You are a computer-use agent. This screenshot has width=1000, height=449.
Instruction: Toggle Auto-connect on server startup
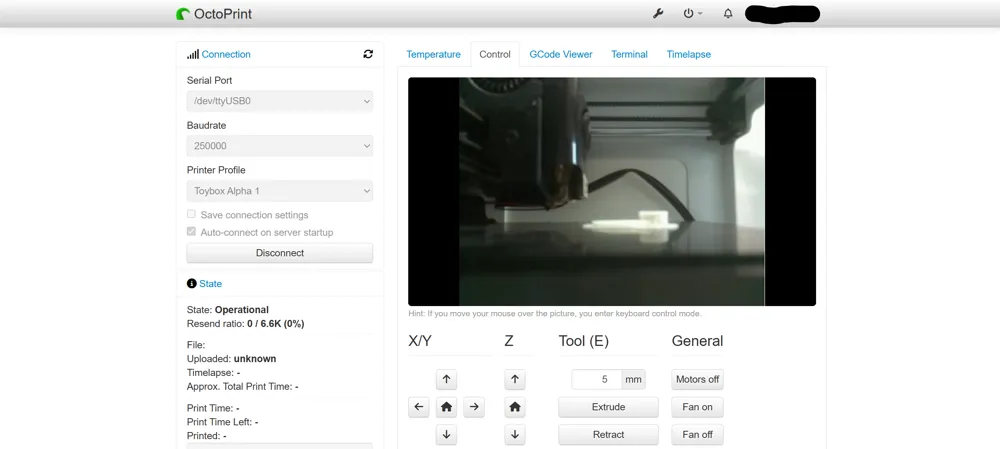[x=191, y=232]
